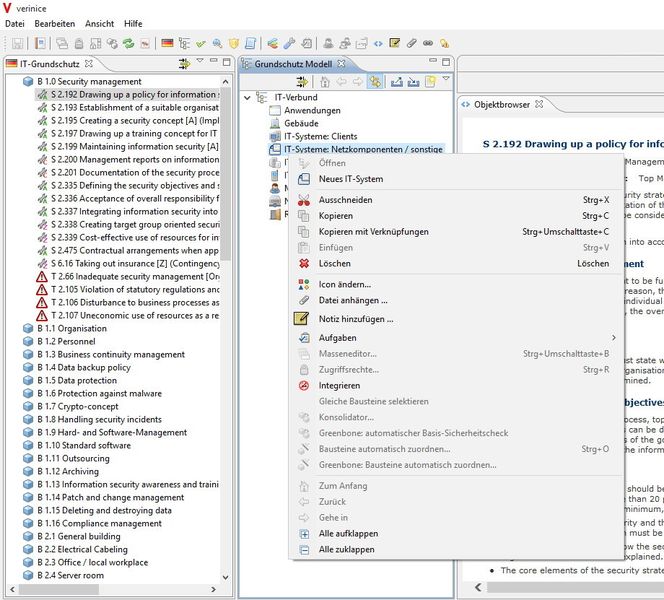664x600 pixels.
Task: Click the book icon in main toolbar
Action: tap(40, 43)
